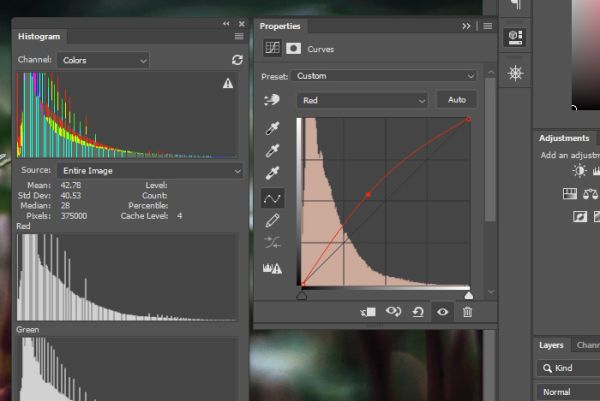
Task: Switch to the Properties tab
Action: coord(280,26)
